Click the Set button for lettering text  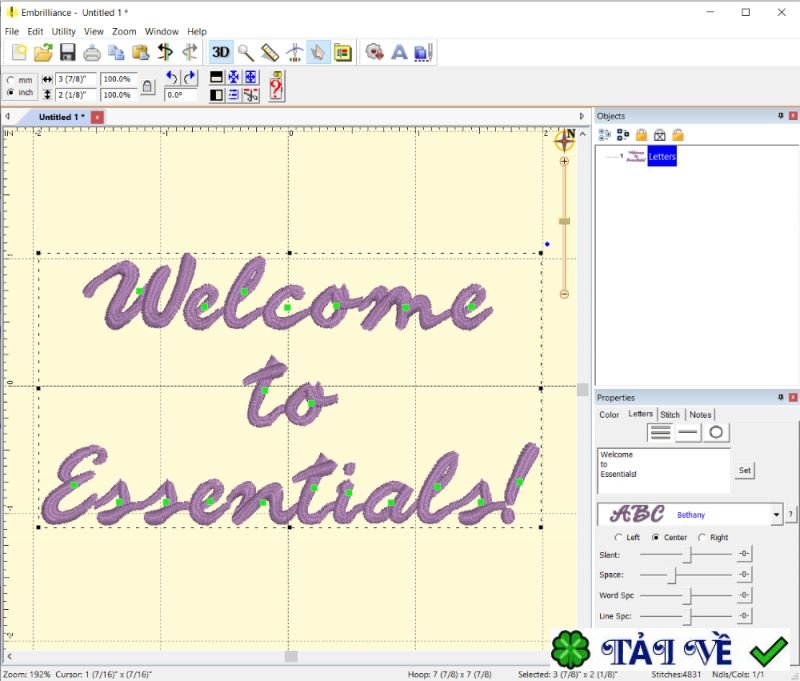click(745, 470)
